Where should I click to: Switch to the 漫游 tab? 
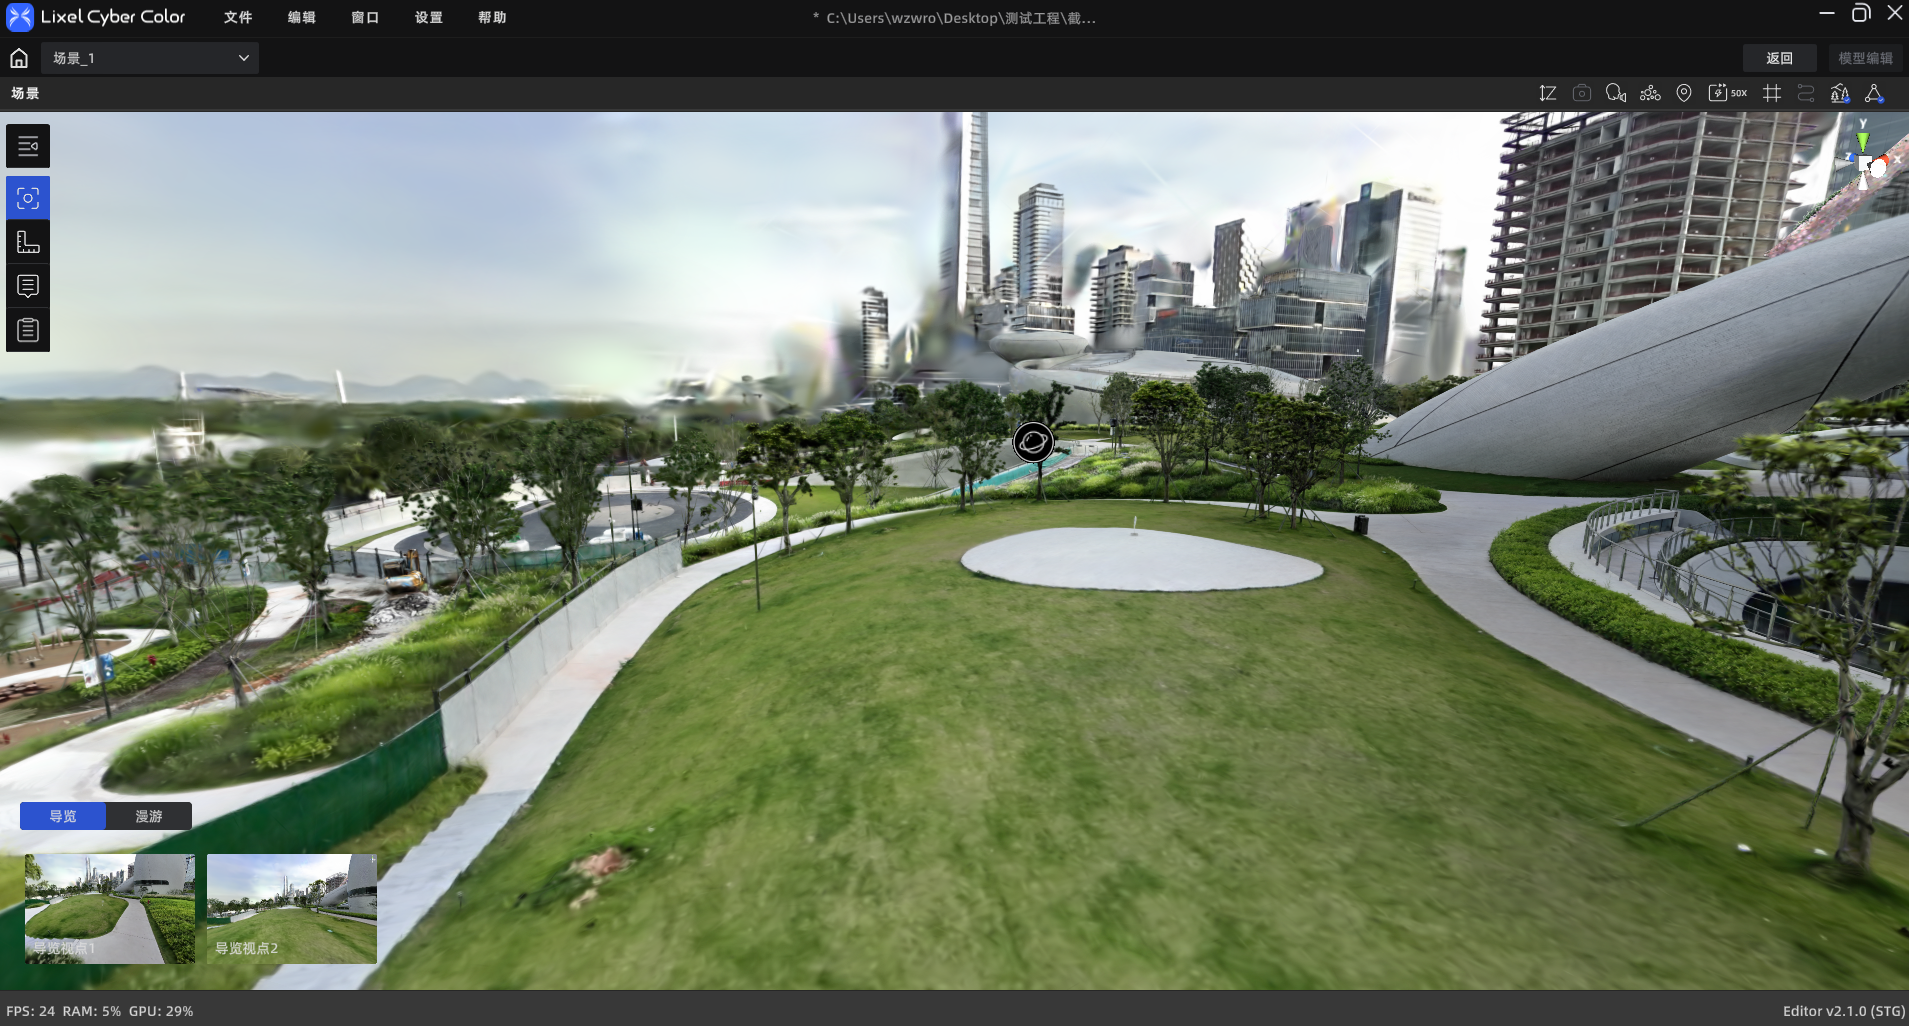tap(149, 816)
